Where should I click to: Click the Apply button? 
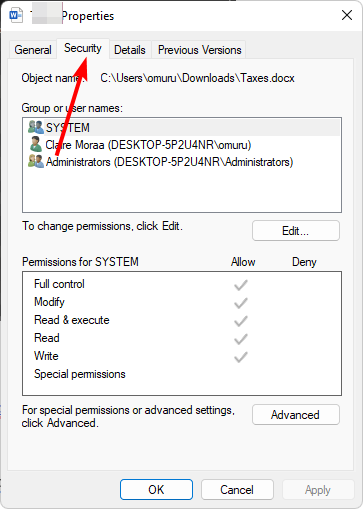pyautogui.click(x=318, y=490)
